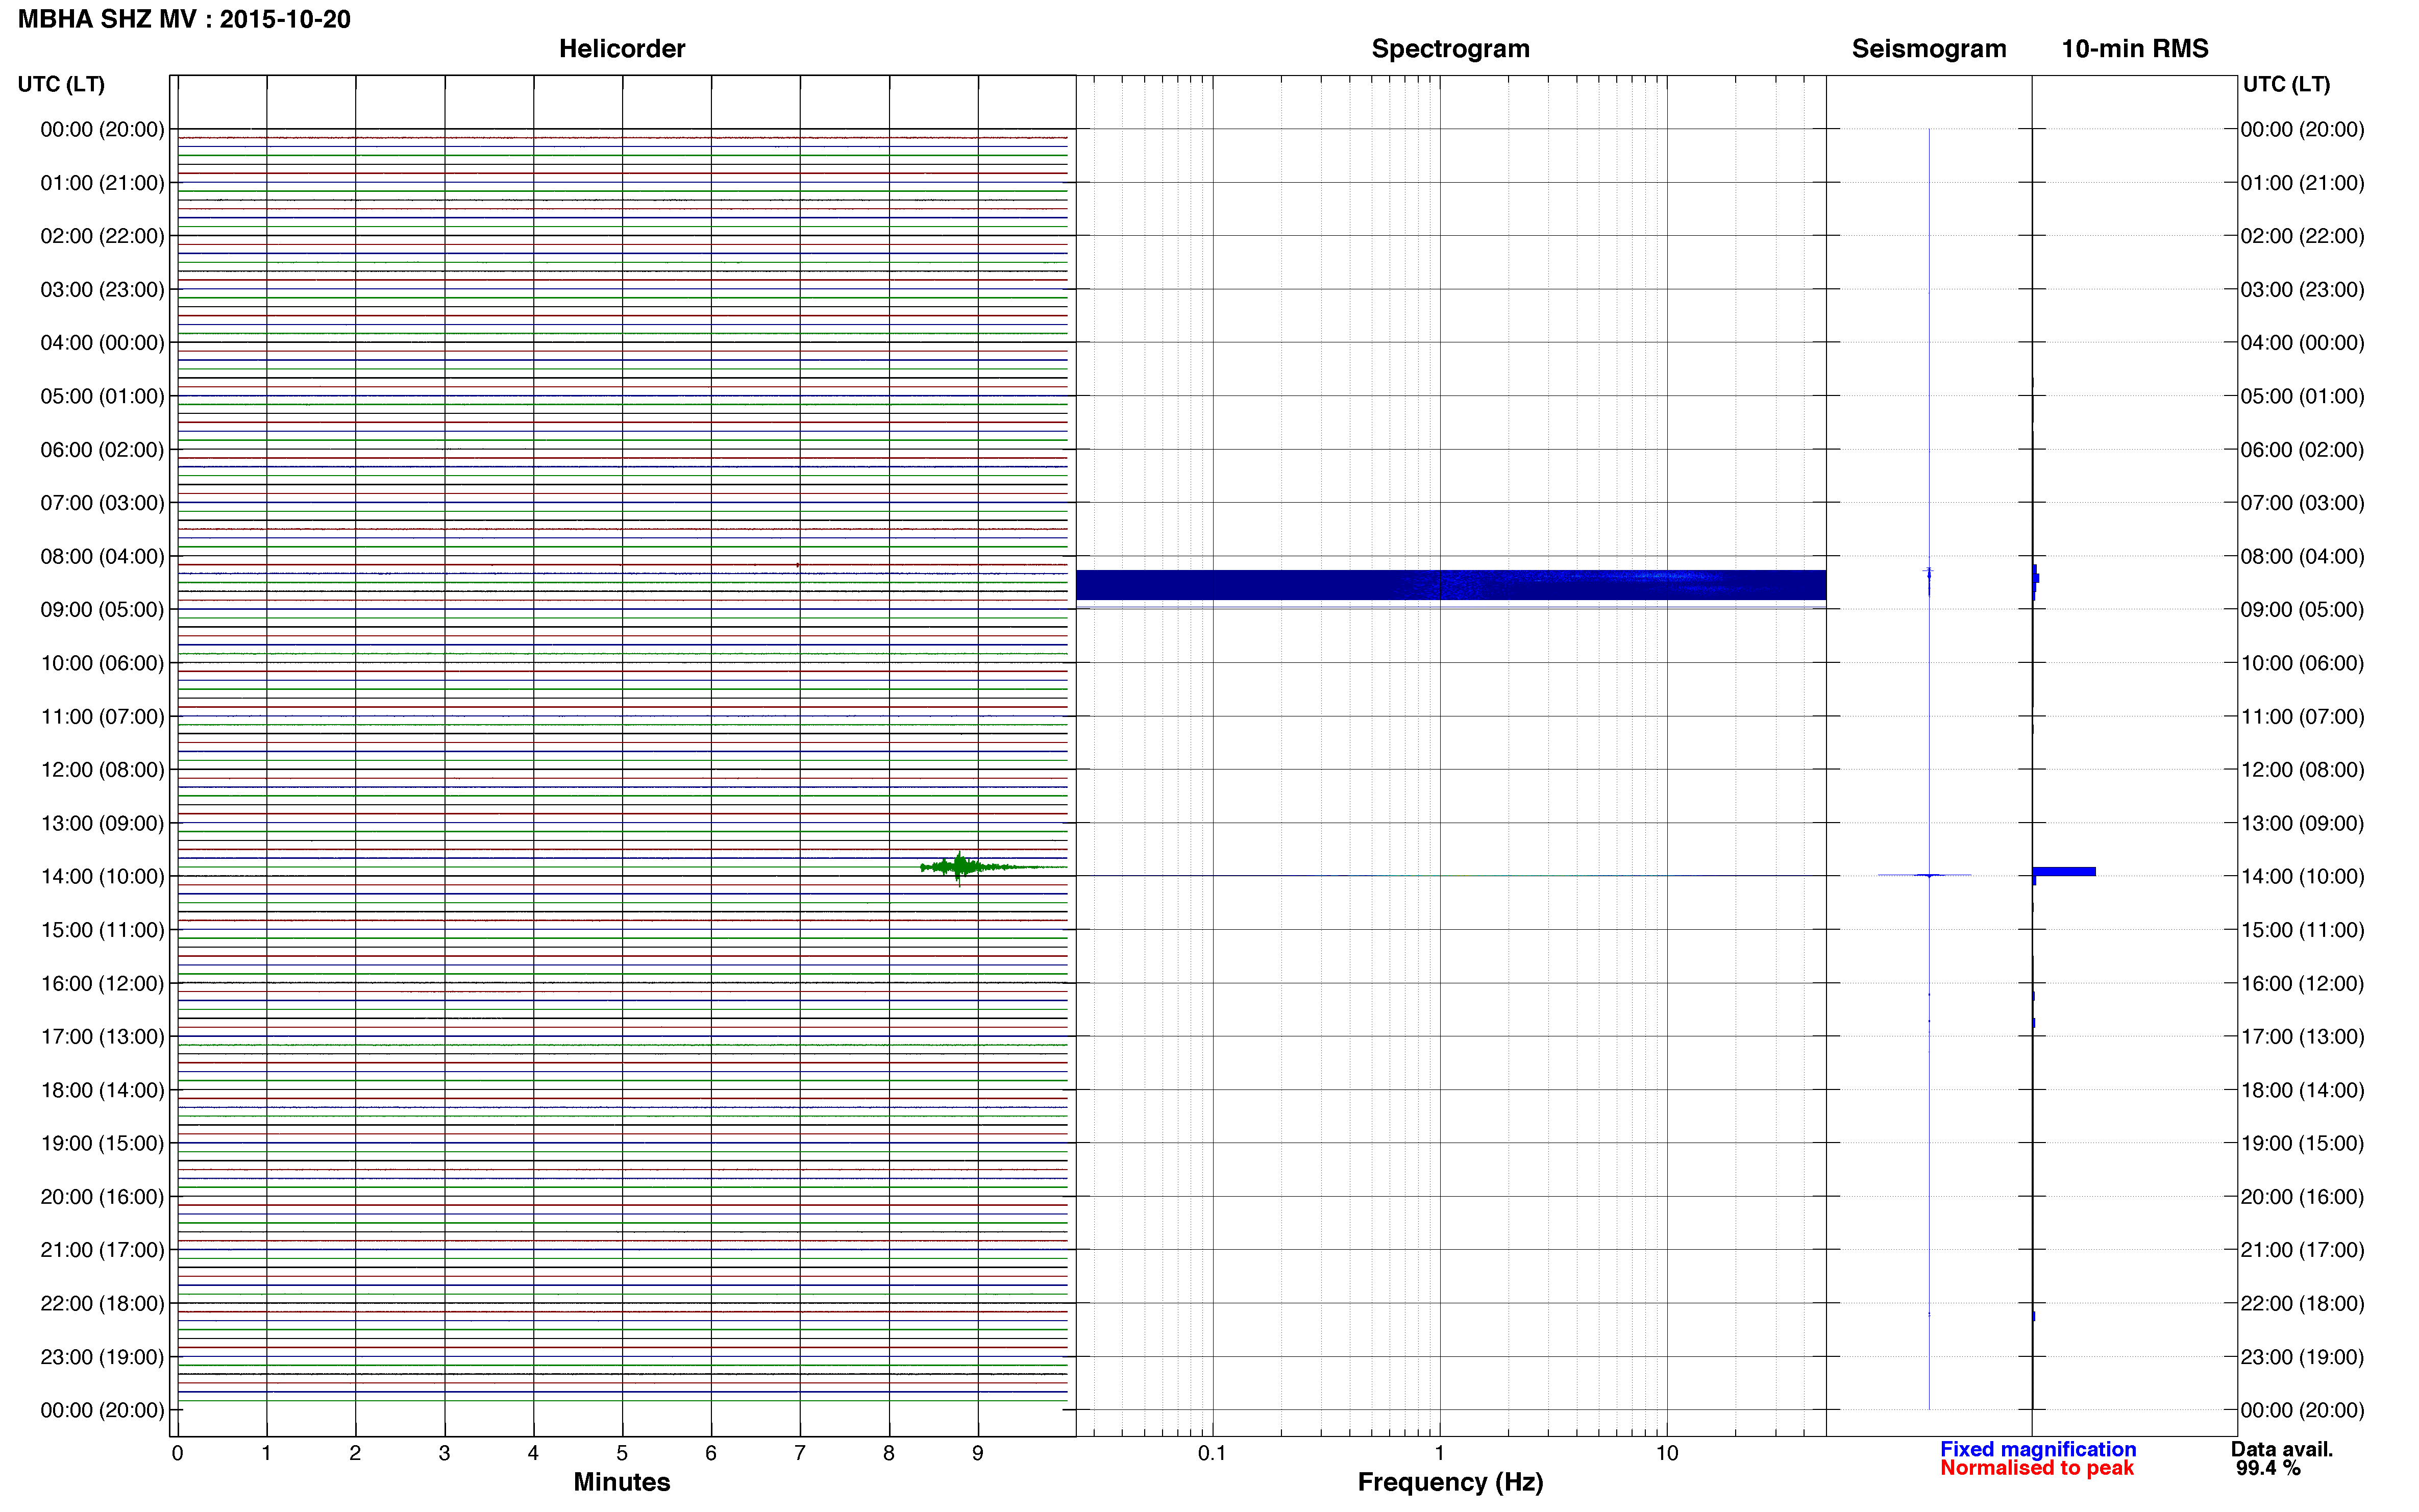Click the Normalised to peak legend text

coord(2037,1468)
